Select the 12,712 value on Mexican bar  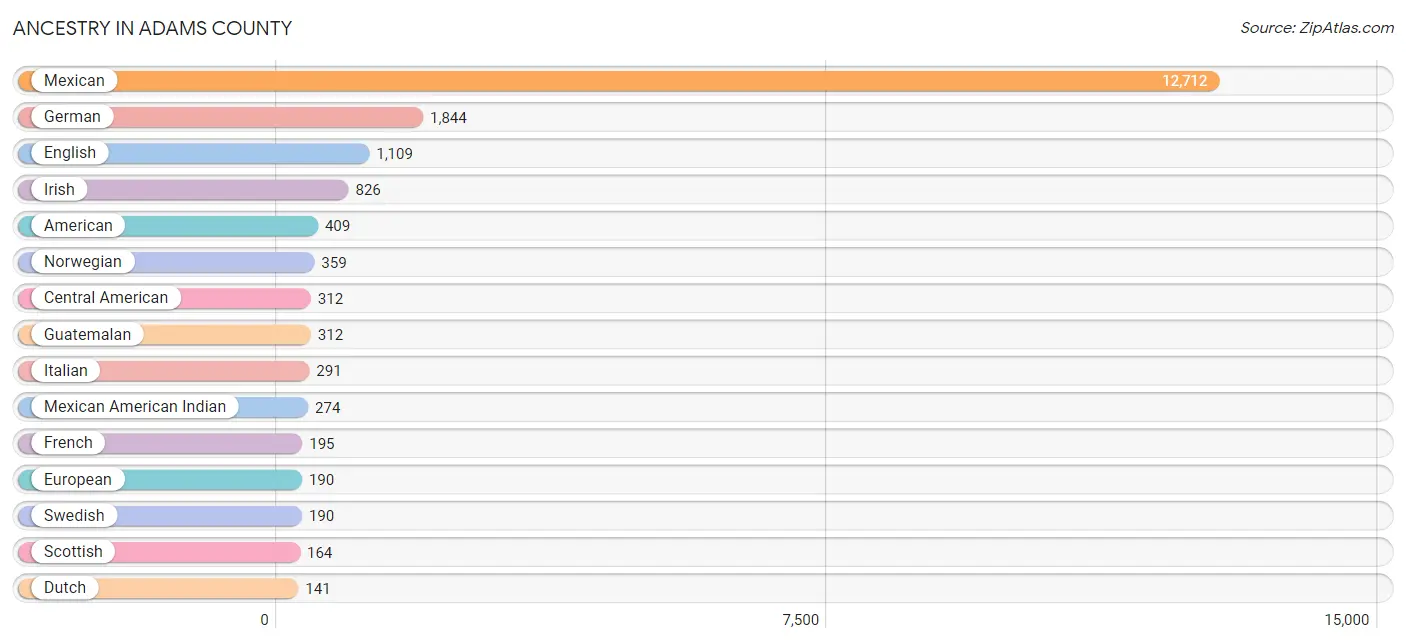coord(1185,81)
